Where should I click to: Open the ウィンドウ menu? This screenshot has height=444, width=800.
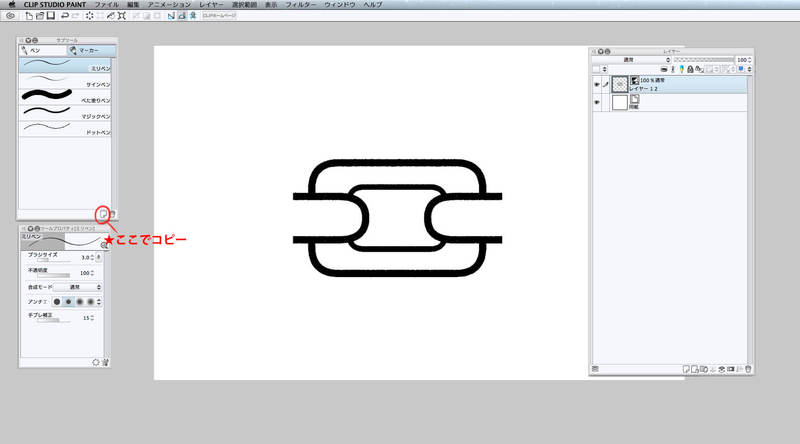(x=340, y=5)
